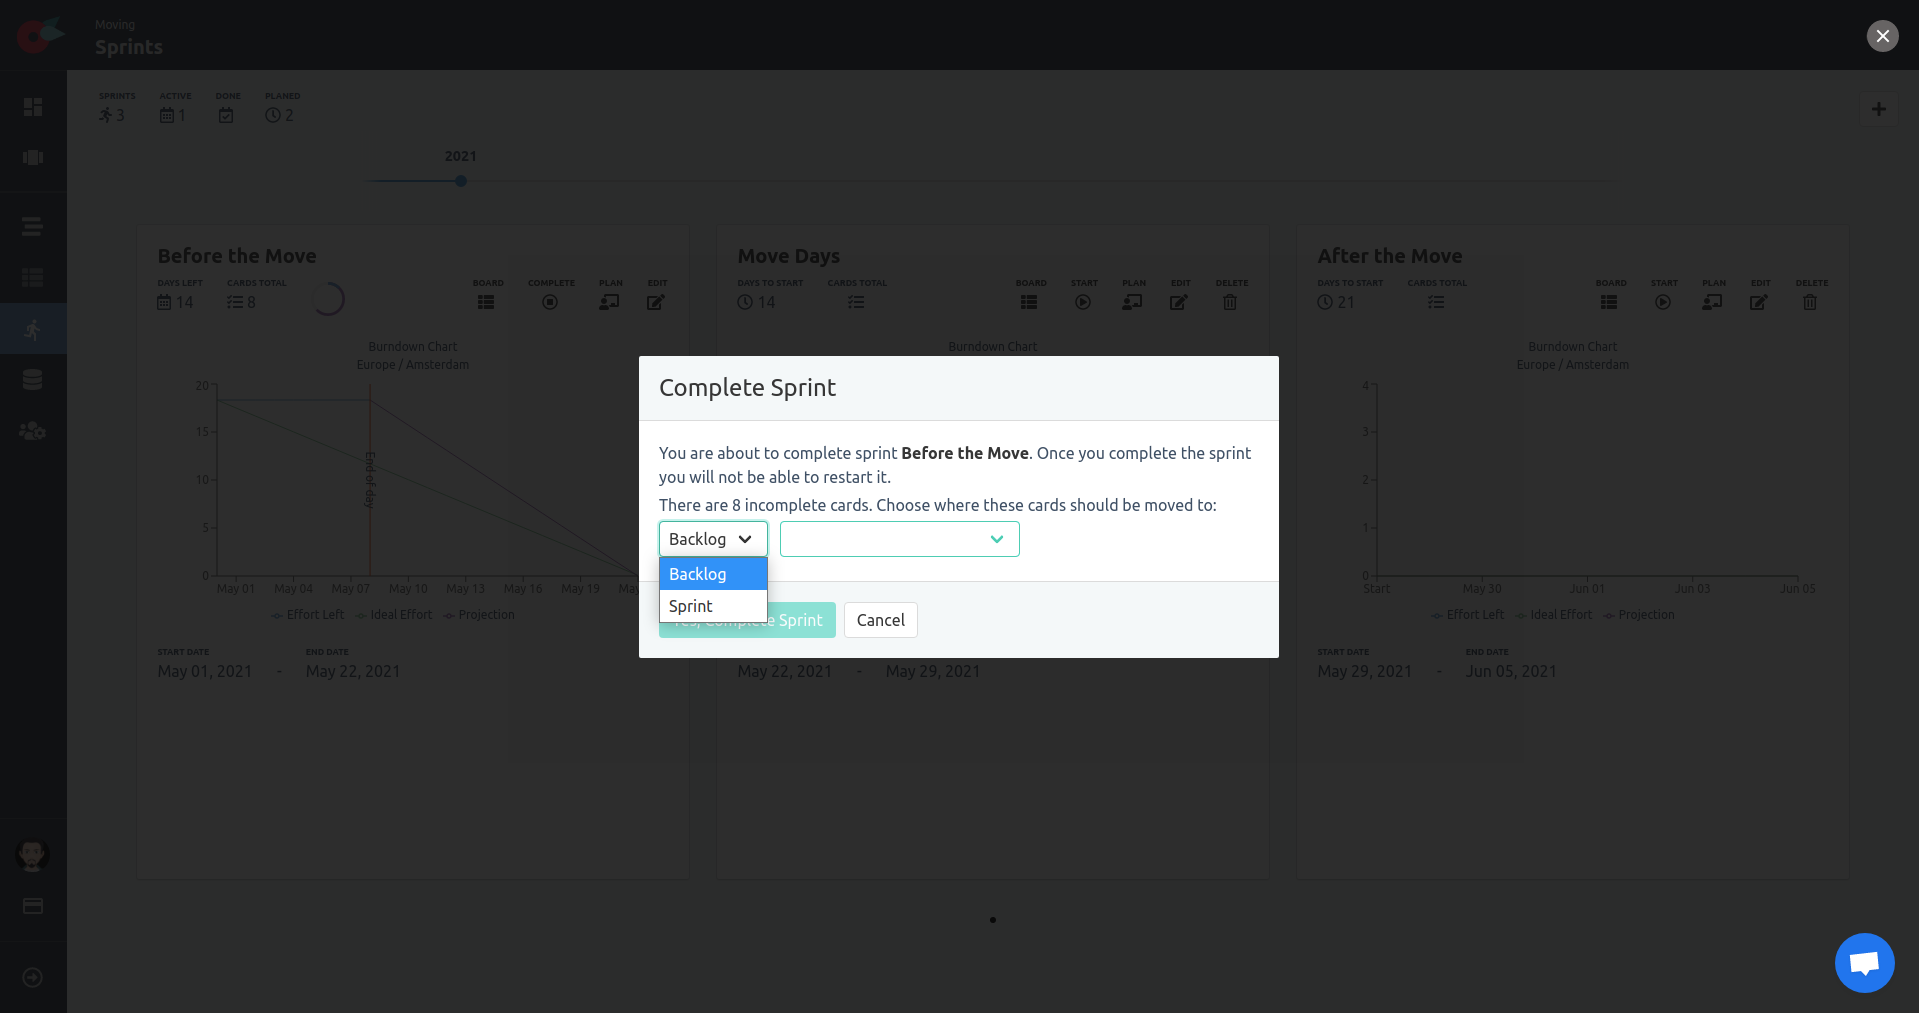The image size is (1919, 1013).
Task: Toggle Effort Left legend on After the Move chart
Action: 1468,615
